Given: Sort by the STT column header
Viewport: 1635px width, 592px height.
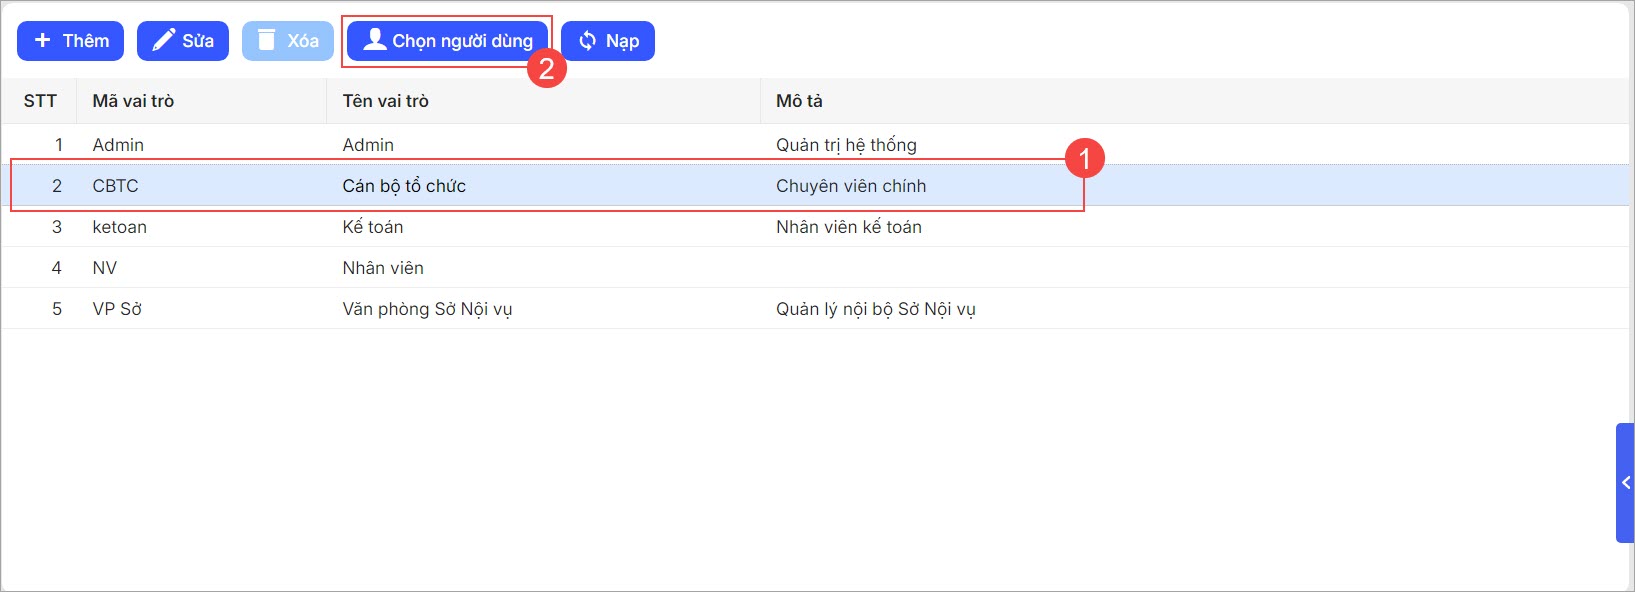Looking at the screenshot, I should click(x=40, y=101).
